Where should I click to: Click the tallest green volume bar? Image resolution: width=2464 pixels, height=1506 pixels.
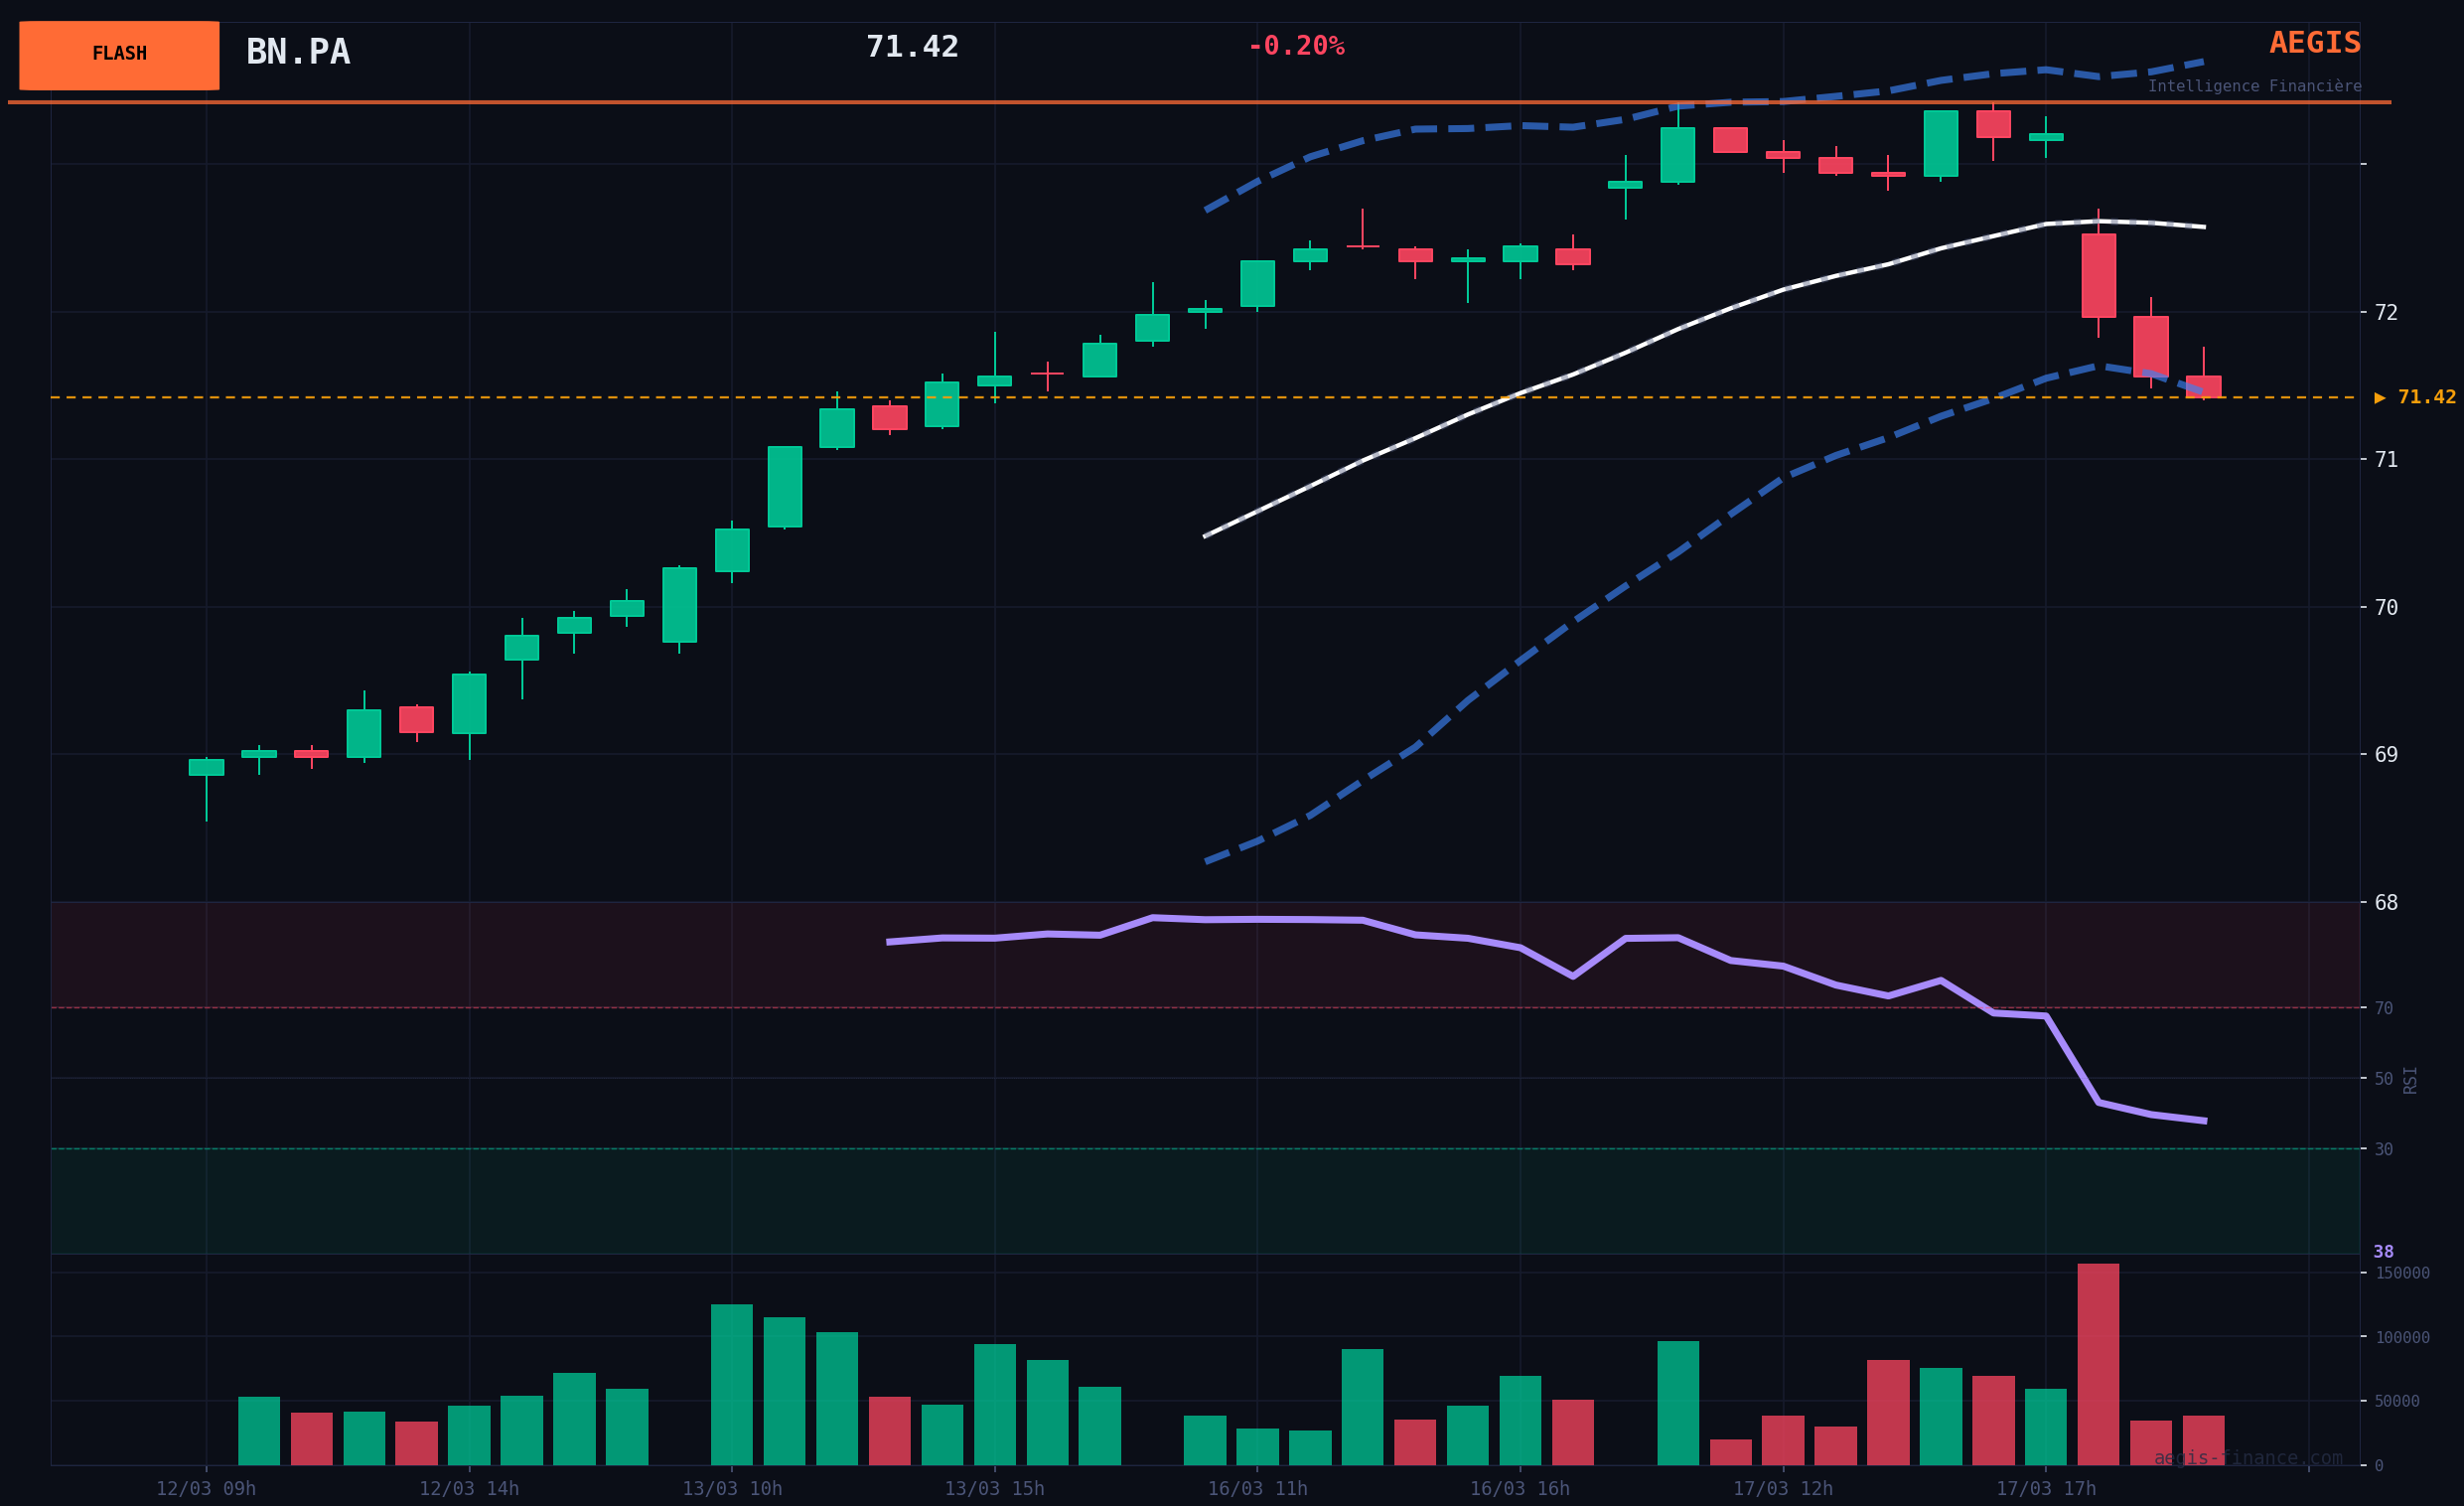click(731, 1384)
